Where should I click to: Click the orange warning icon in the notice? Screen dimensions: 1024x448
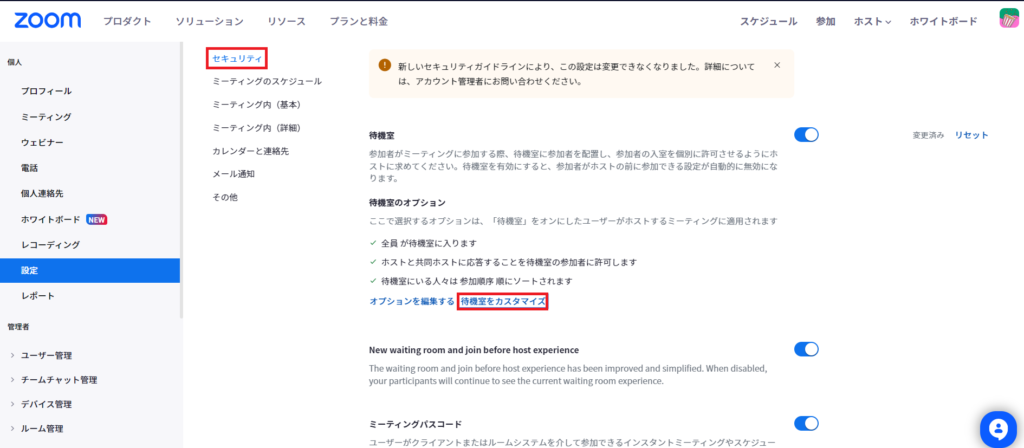pos(385,65)
